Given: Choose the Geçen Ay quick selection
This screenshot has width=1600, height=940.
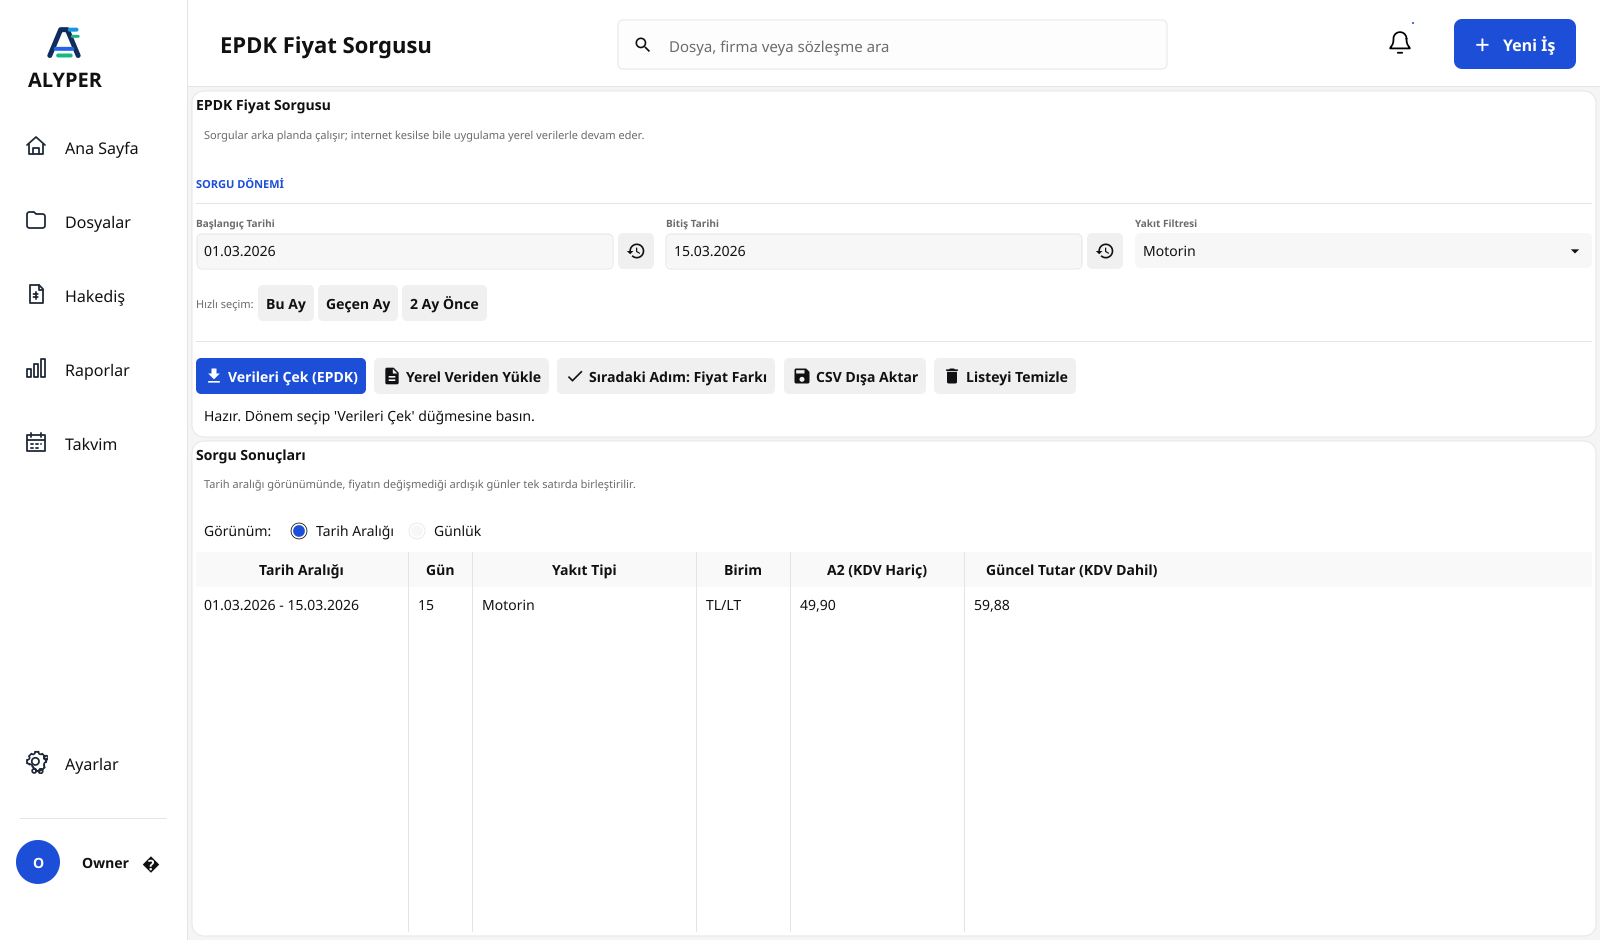Looking at the screenshot, I should click(358, 303).
